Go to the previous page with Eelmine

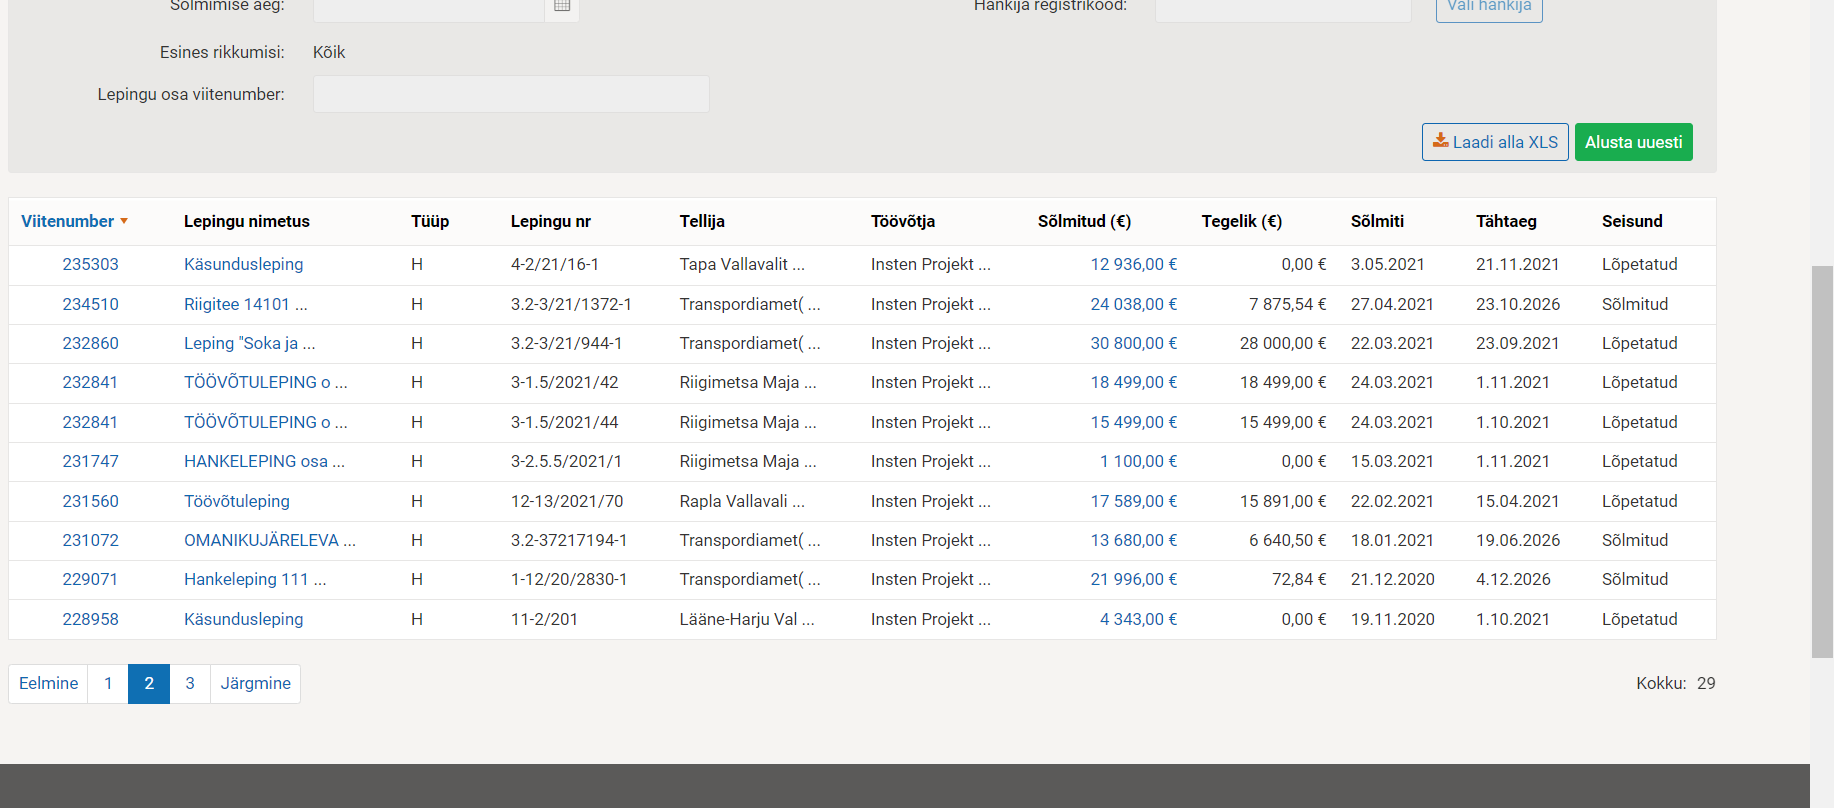pyautogui.click(x=48, y=684)
